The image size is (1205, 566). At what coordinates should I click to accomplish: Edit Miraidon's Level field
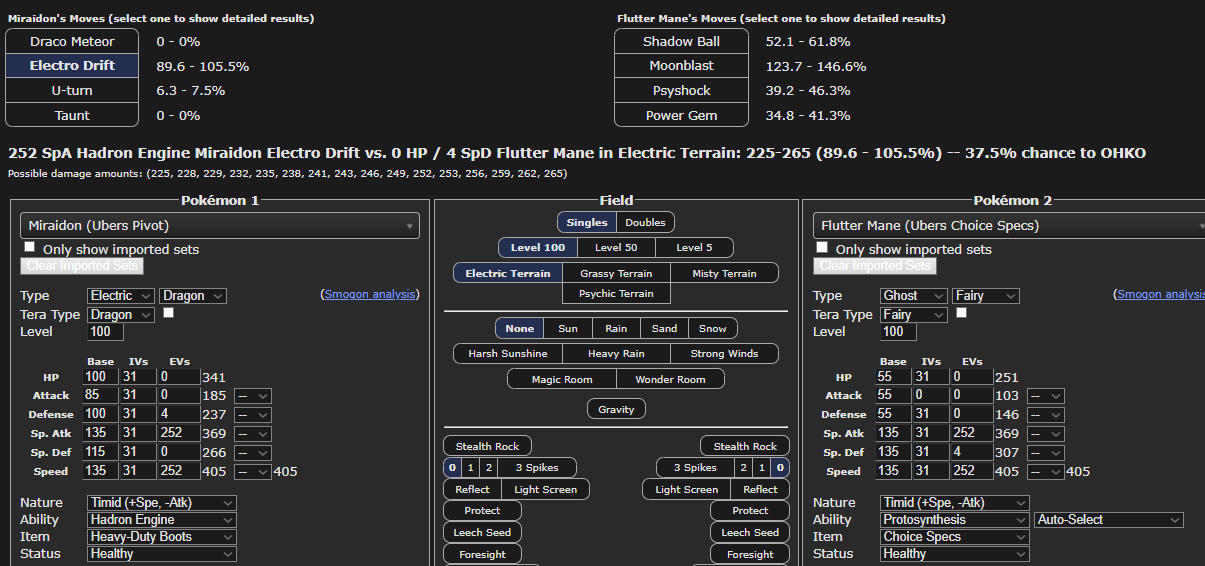coord(105,331)
